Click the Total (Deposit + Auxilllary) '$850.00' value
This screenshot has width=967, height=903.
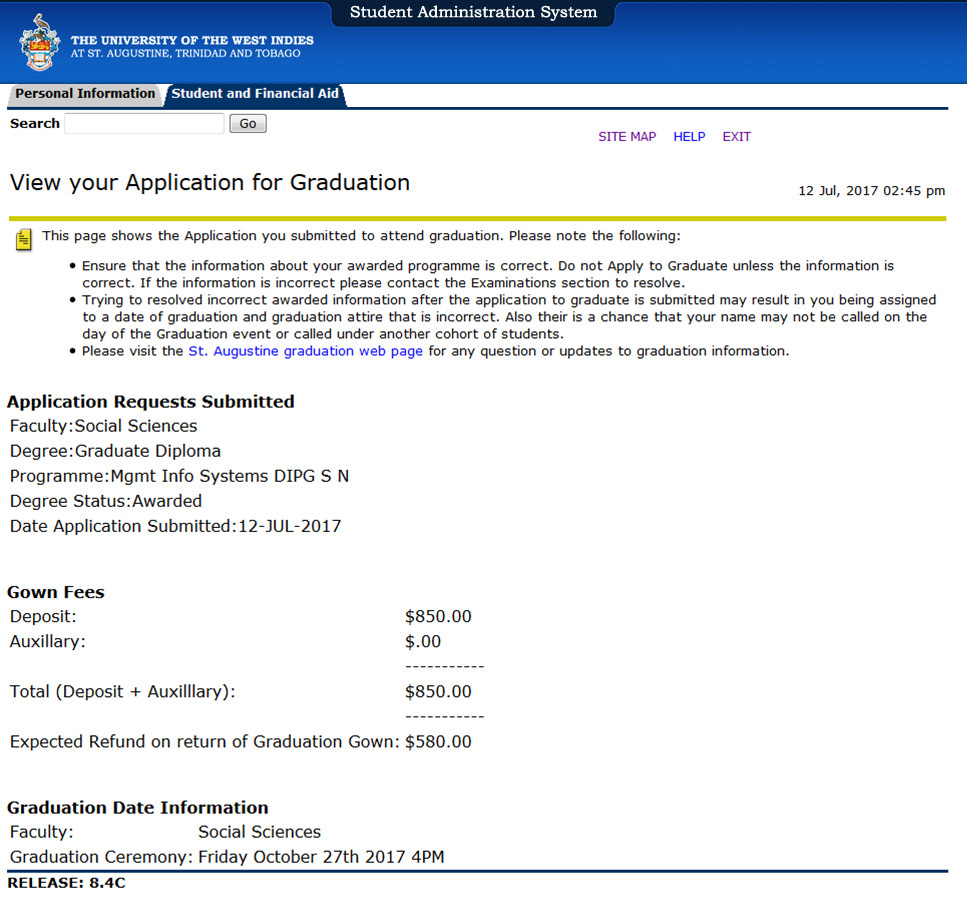pos(438,691)
